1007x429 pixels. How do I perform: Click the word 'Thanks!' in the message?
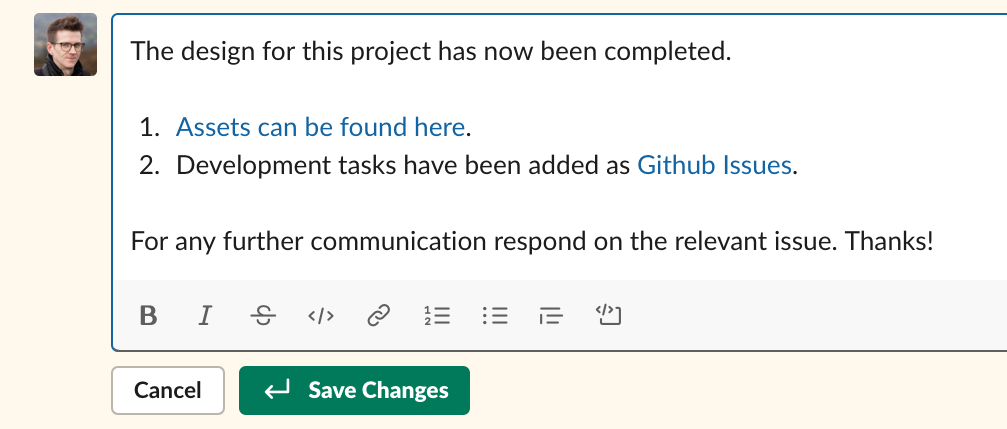tap(889, 241)
